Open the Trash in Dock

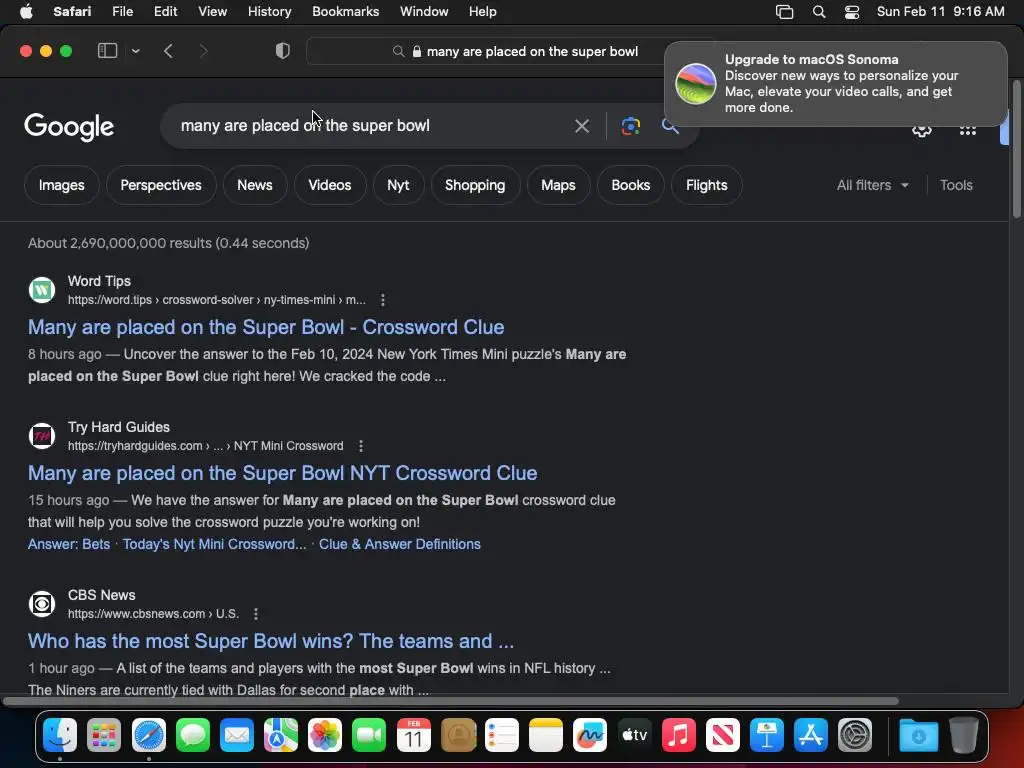[963, 735]
